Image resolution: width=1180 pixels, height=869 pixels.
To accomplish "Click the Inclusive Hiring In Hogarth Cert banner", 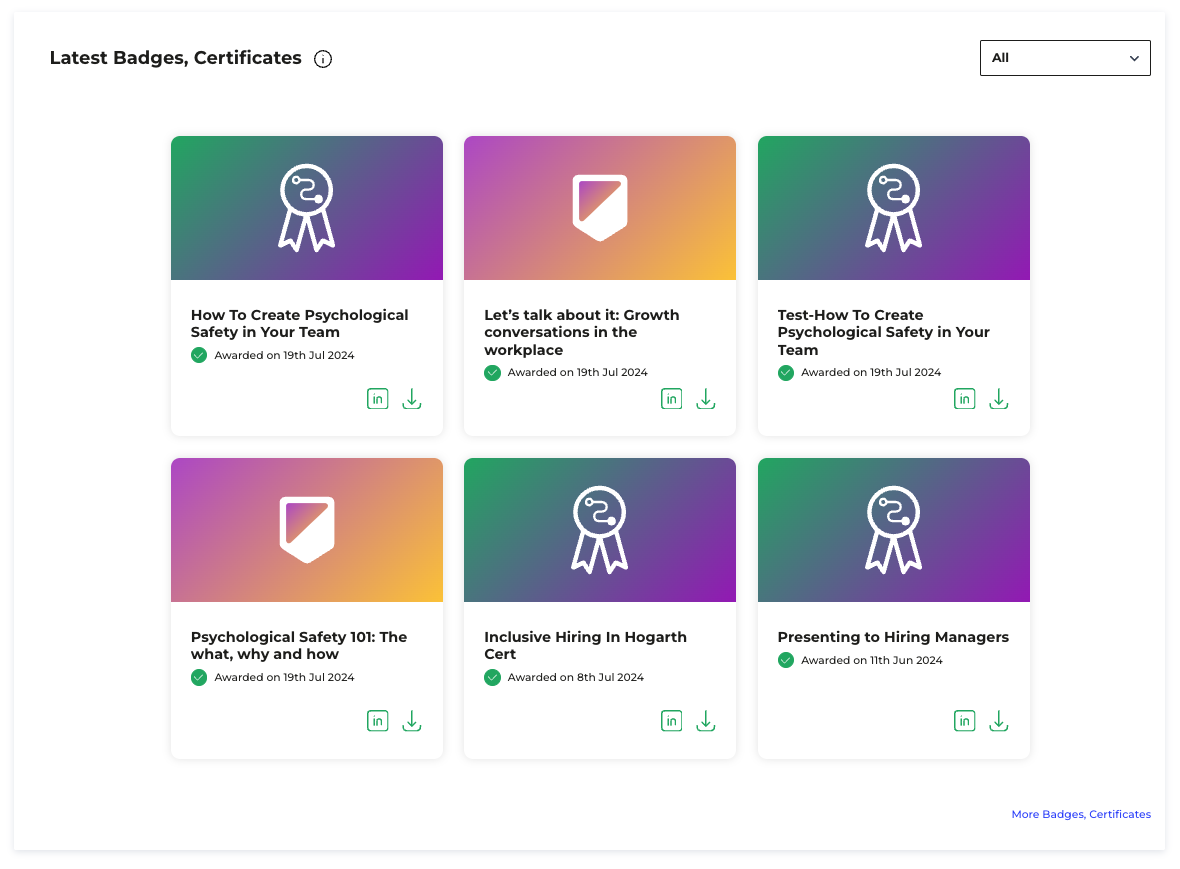I will (600, 530).
